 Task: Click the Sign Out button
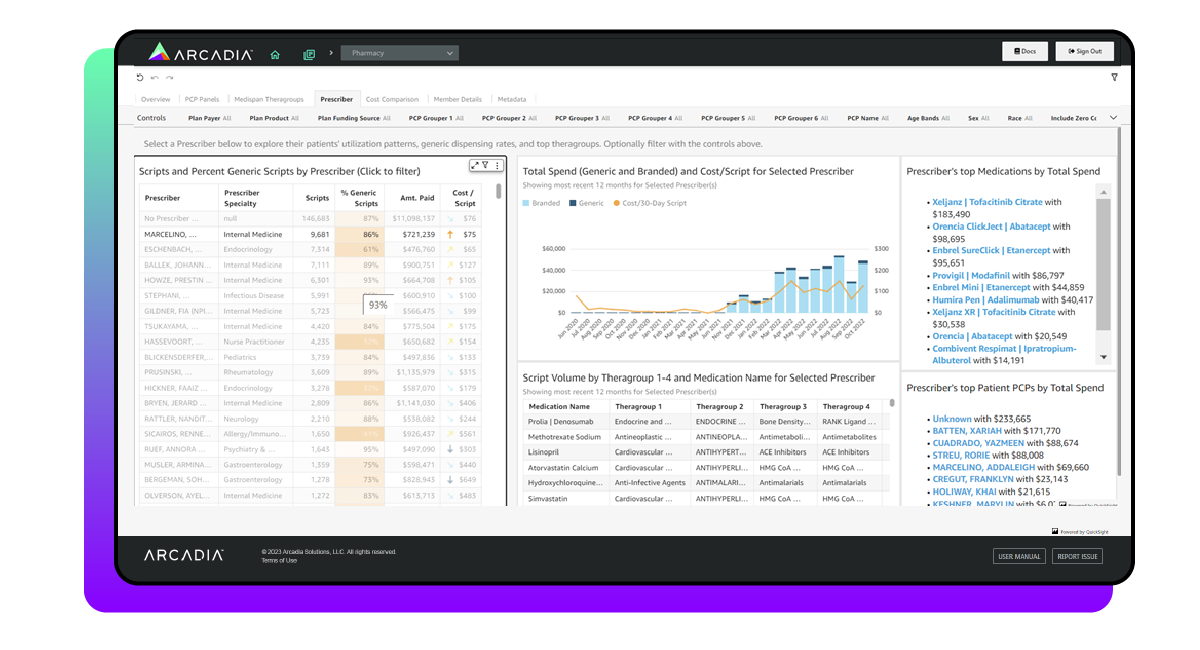(1084, 51)
